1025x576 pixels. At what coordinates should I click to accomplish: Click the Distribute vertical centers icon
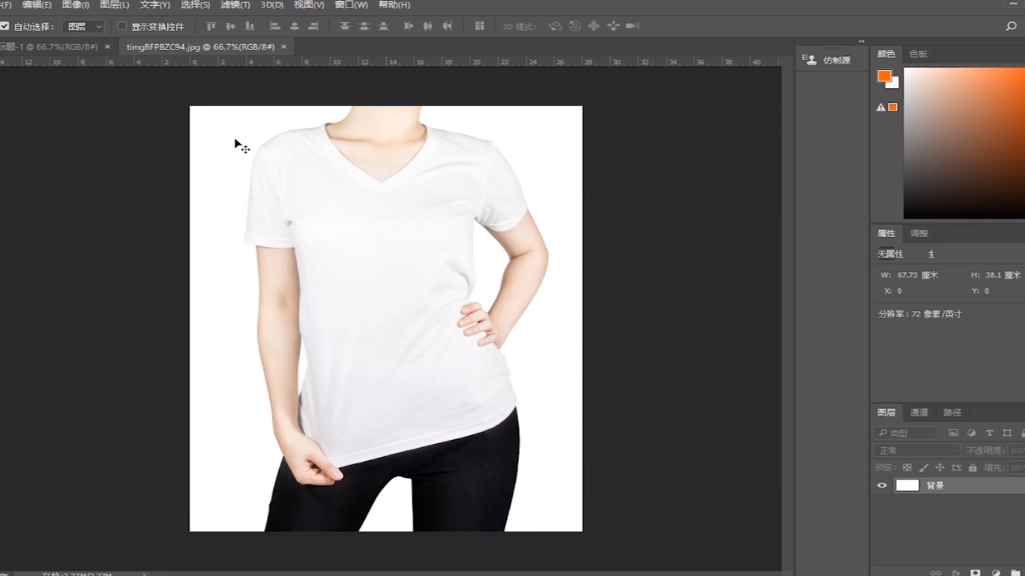(x=364, y=26)
